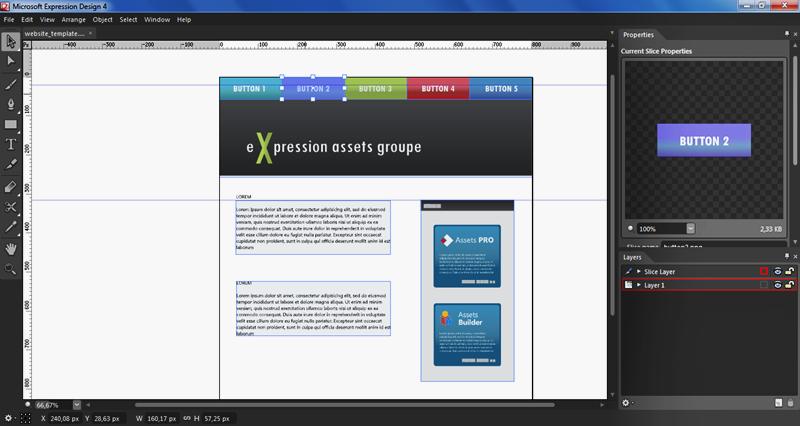Open the View menu
Viewport: 800px width, 426px height.
click(x=47, y=19)
